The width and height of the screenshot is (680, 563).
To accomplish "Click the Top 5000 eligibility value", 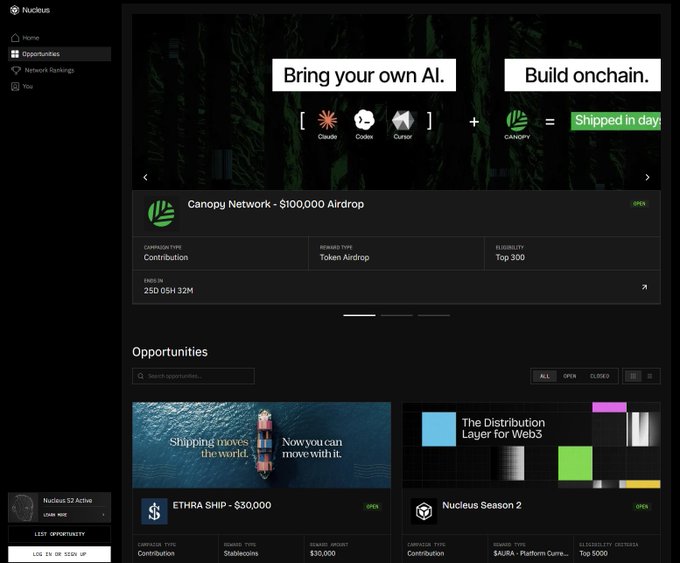I will click(593, 553).
